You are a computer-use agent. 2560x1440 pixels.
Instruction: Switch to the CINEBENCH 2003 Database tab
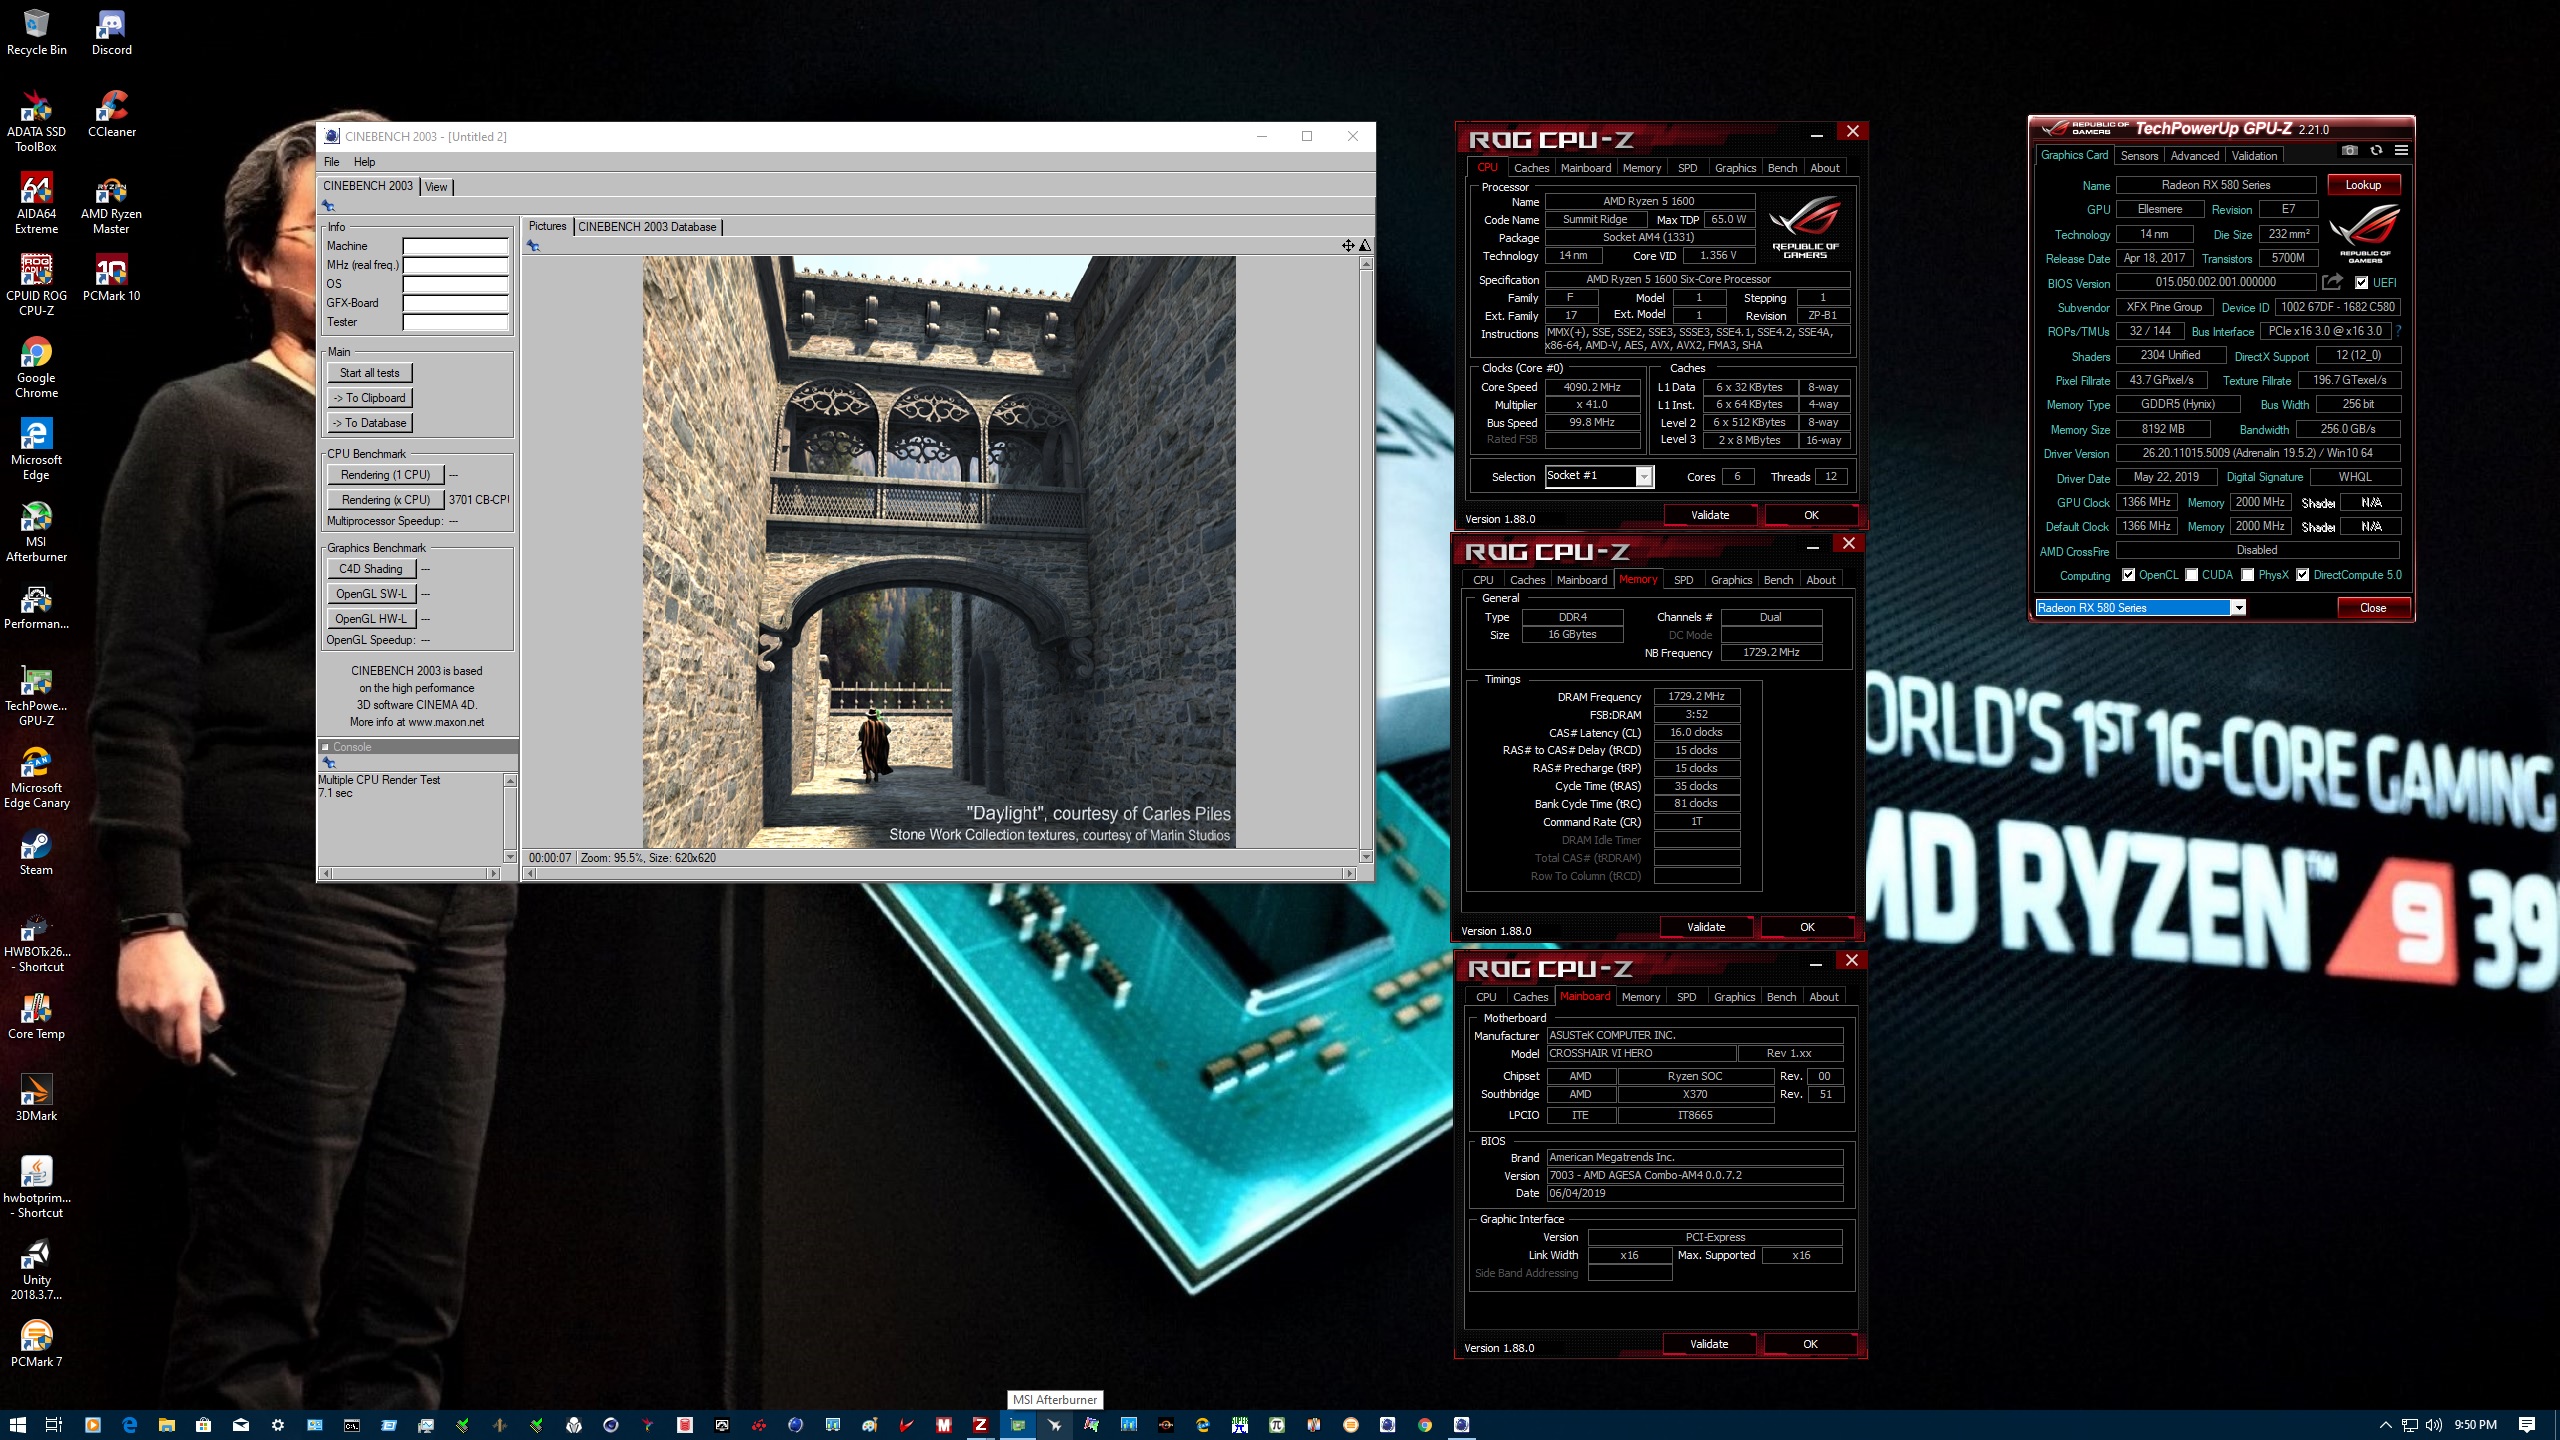(647, 227)
